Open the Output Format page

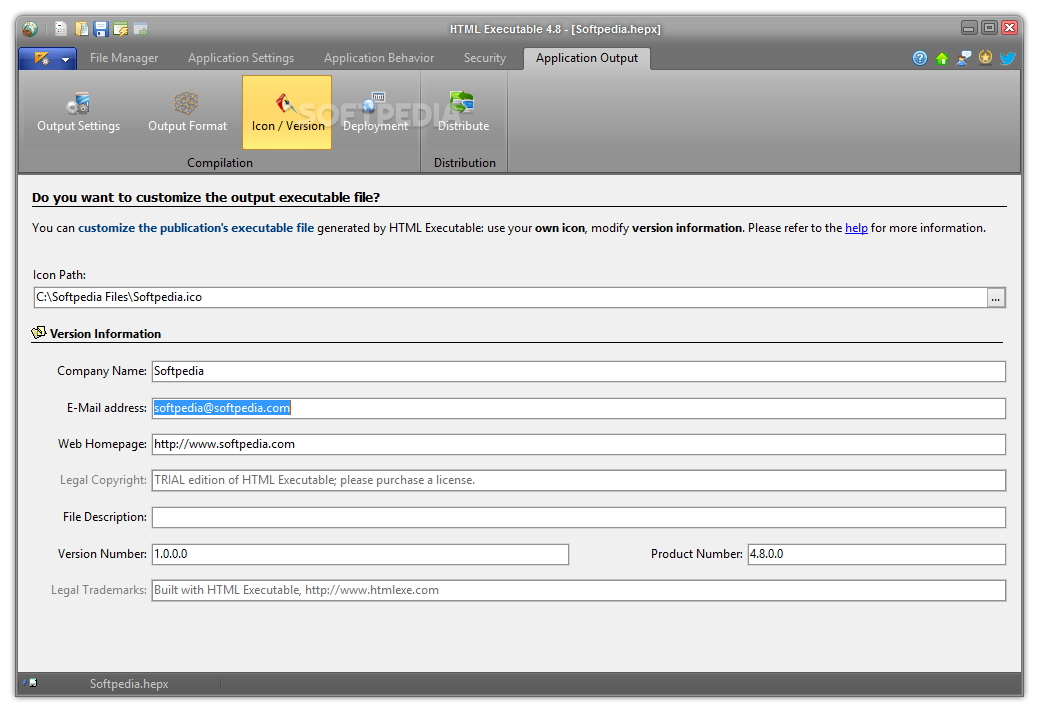pyautogui.click(x=187, y=112)
